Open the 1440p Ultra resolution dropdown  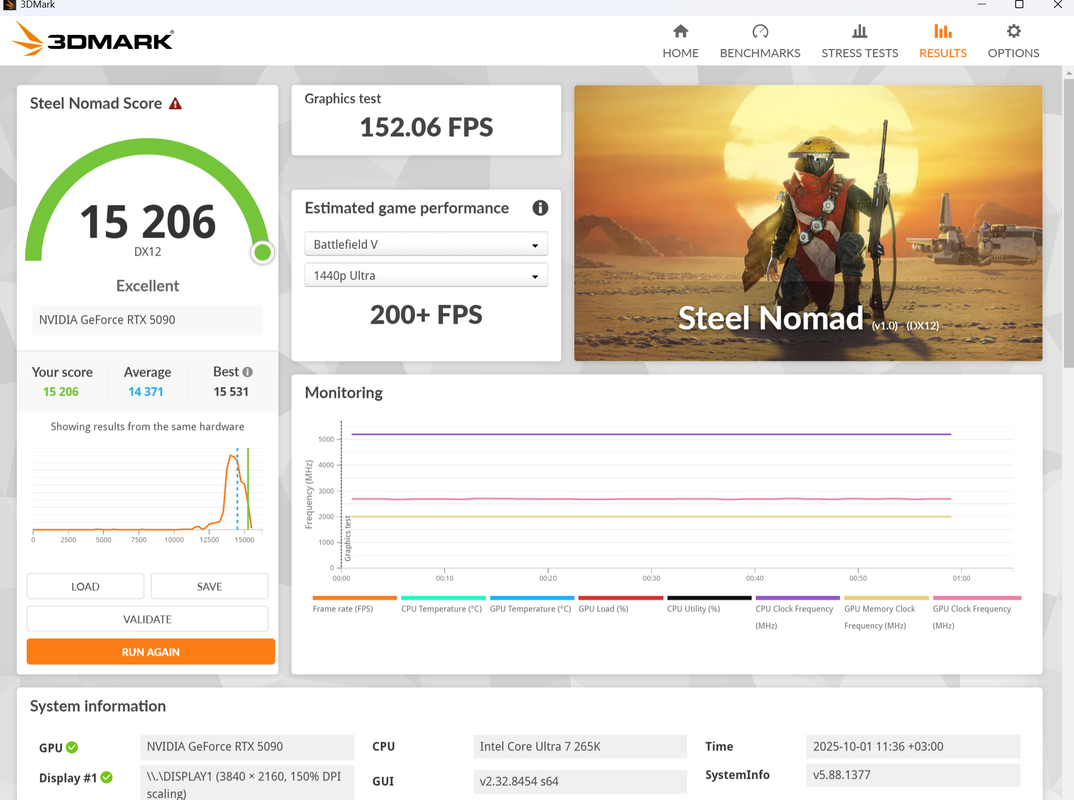click(426, 275)
